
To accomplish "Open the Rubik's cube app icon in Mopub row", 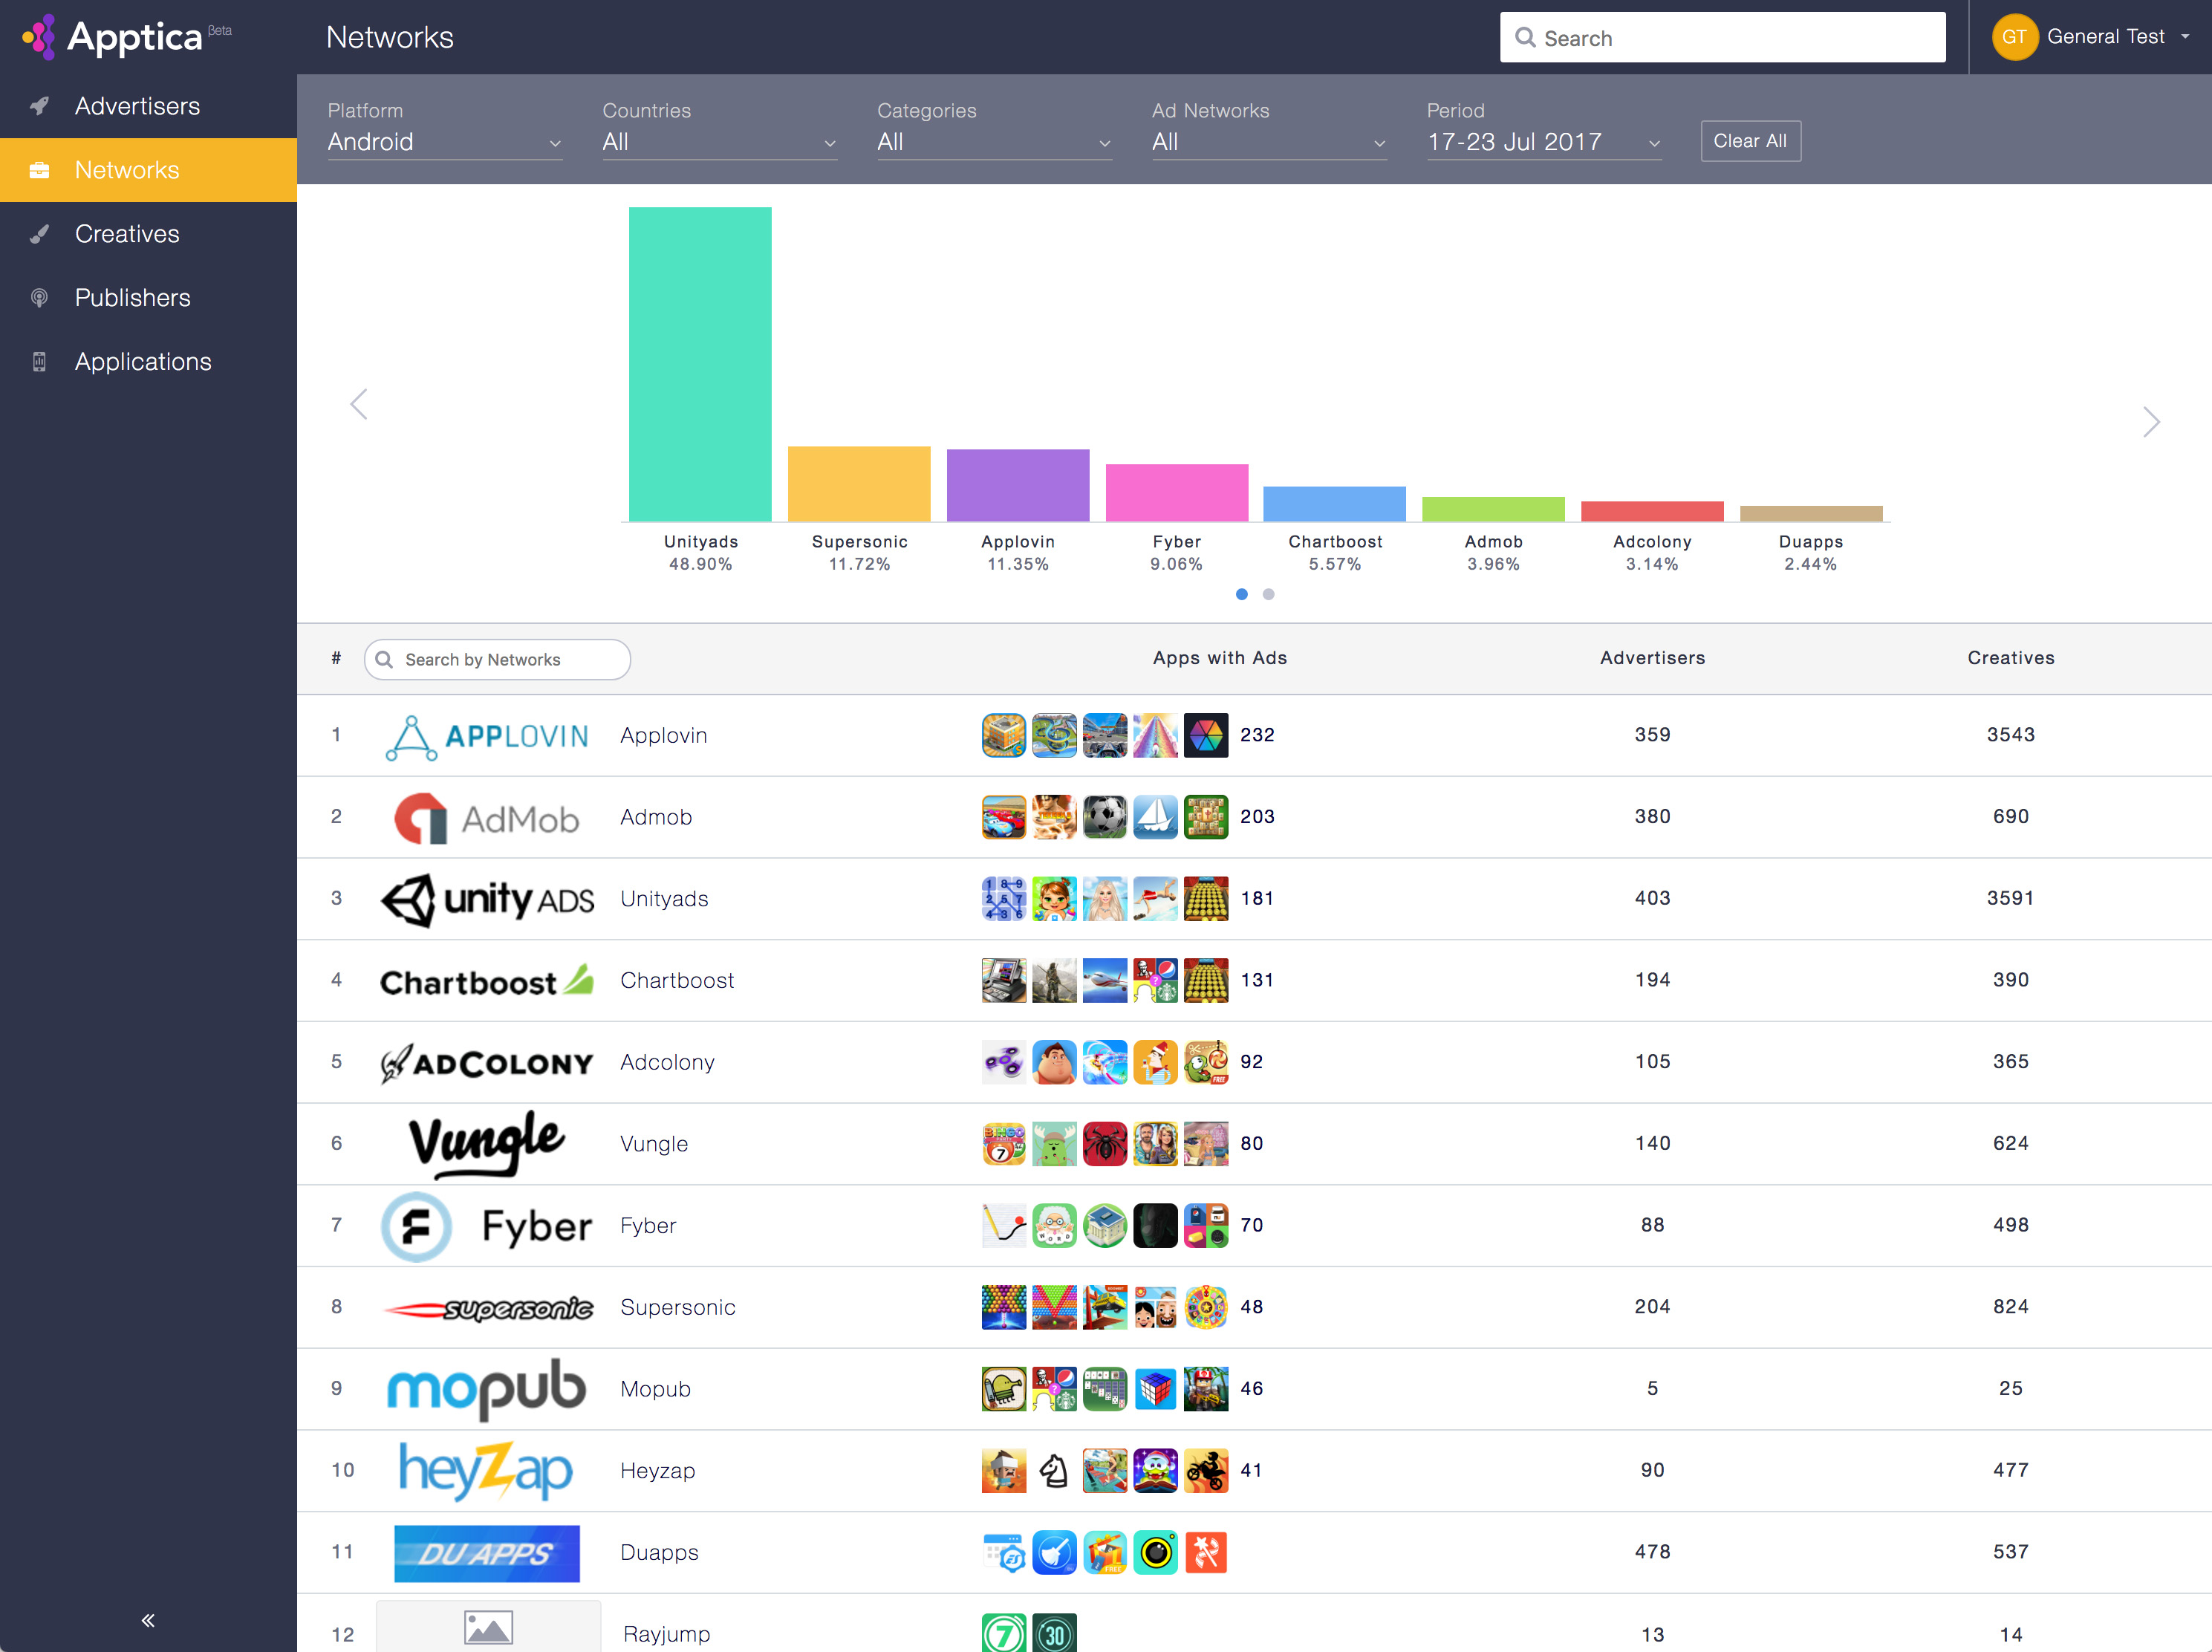I will click(x=1155, y=1389).
